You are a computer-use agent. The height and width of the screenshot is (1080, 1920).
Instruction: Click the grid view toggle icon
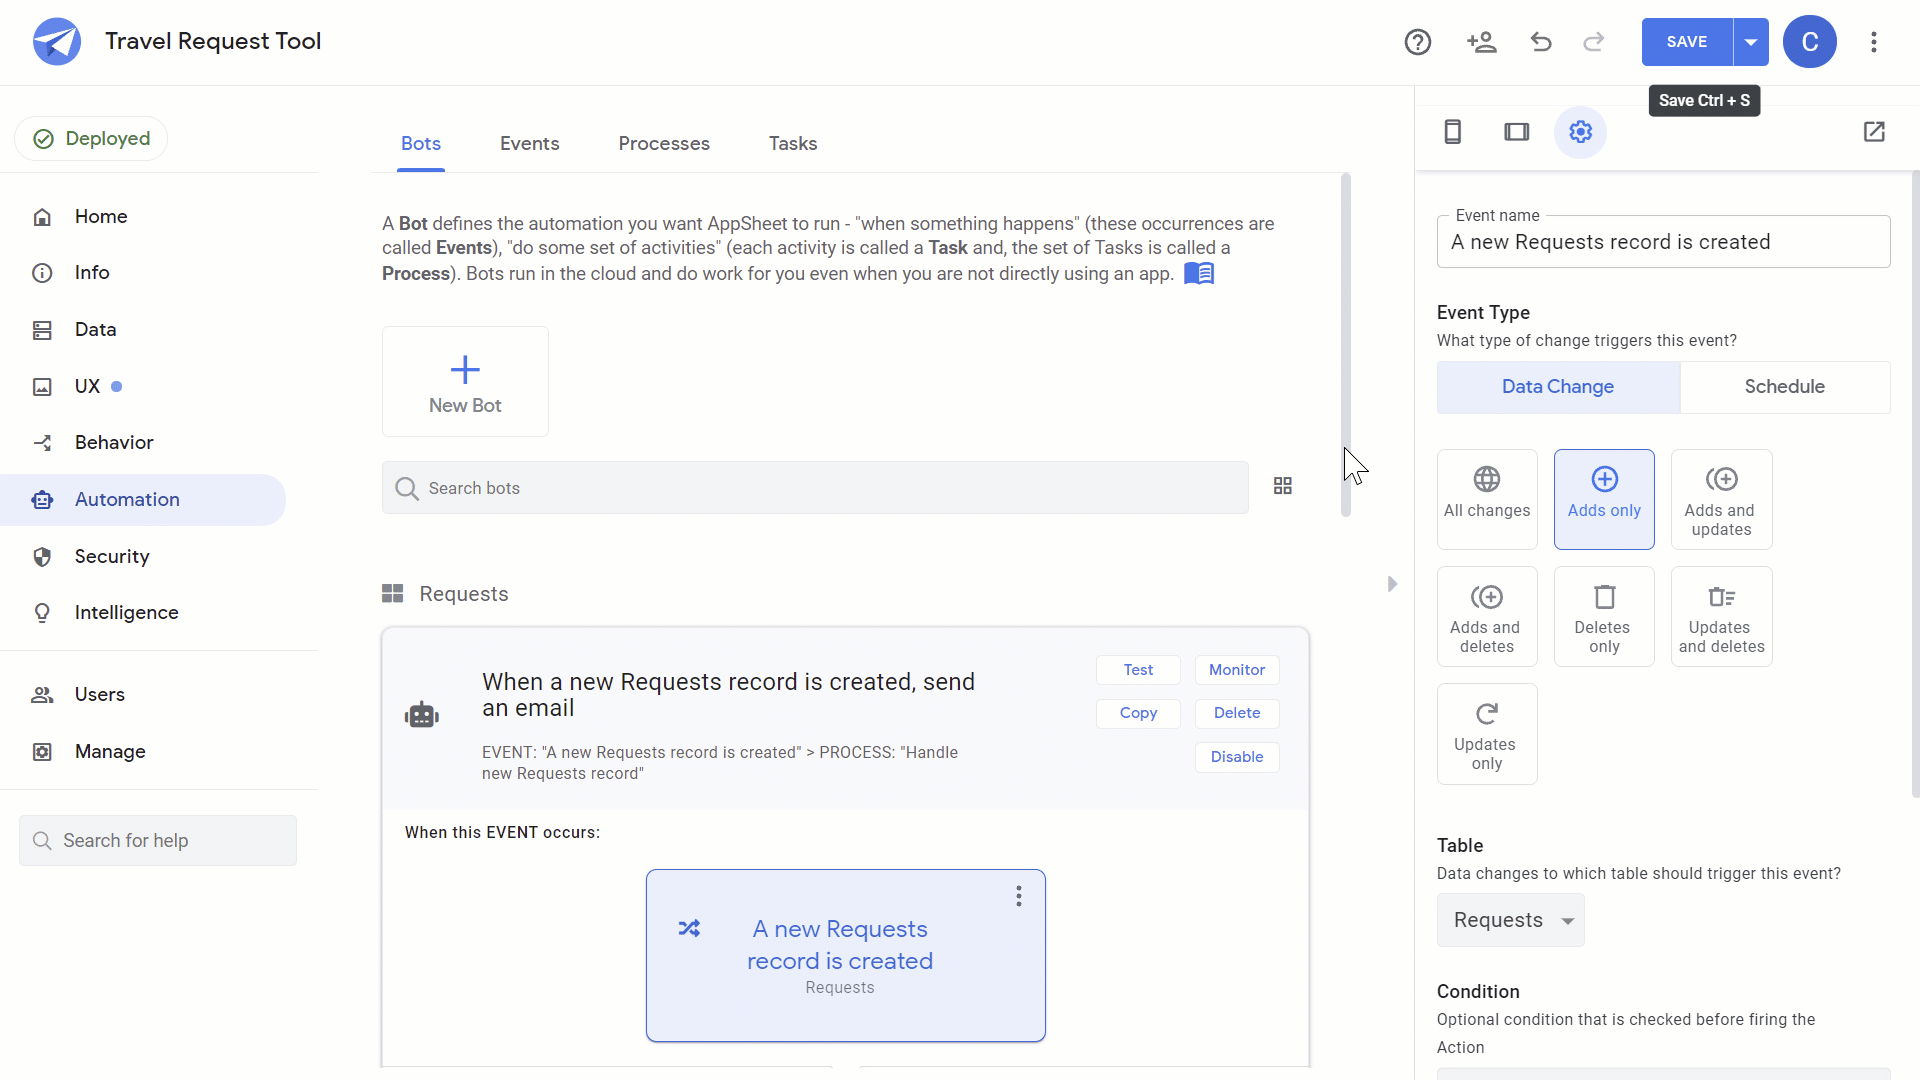pyautogui.click(x=1282, y=487)
